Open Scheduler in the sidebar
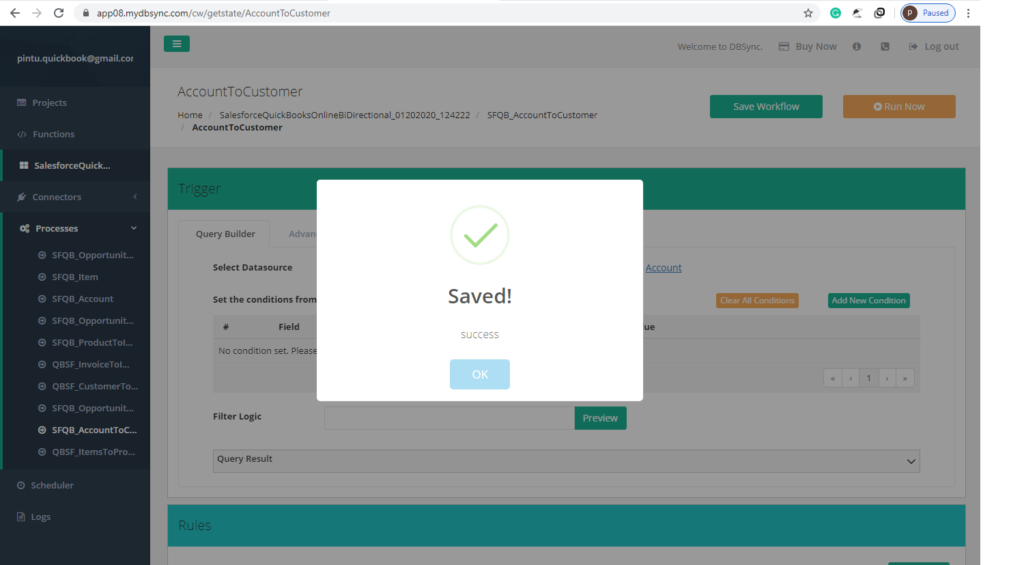 tap(52, 485)
